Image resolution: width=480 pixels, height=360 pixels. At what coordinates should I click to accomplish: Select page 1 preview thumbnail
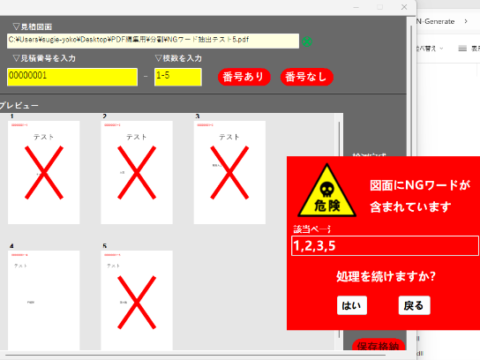click(44, 172)
